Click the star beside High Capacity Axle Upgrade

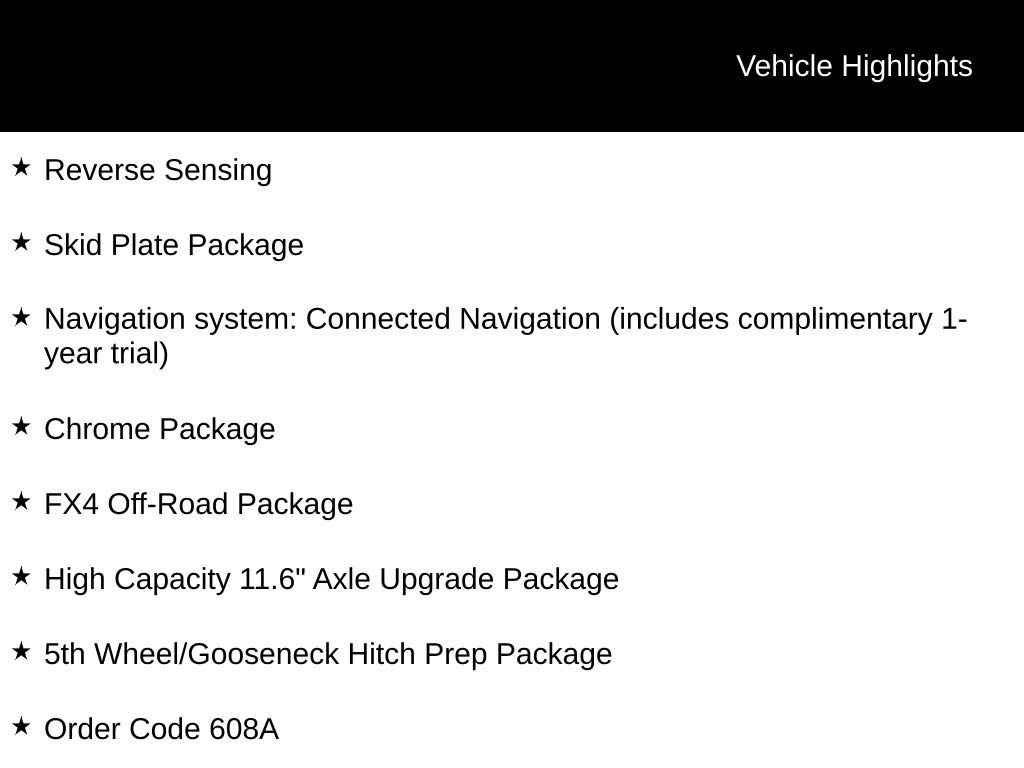pos(21,576)
